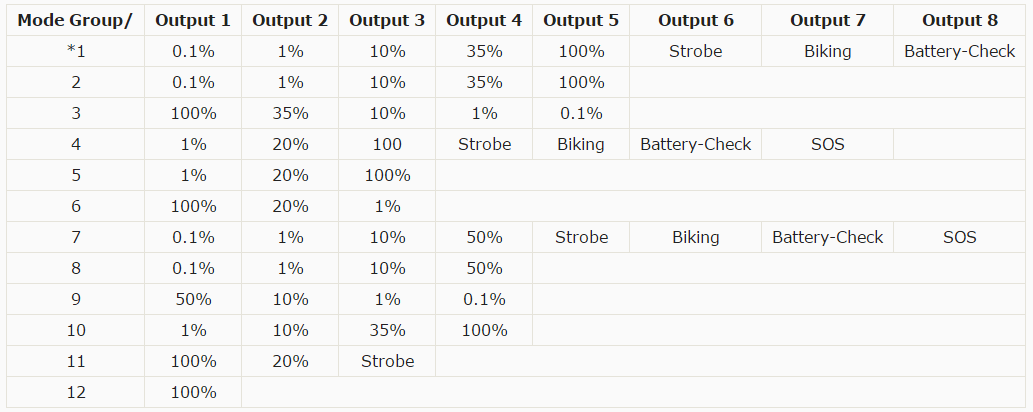Select the Strobe cell in mode group *1
Image resolution: width=1033 pixels, height=412 pixels.
[695, 51]
